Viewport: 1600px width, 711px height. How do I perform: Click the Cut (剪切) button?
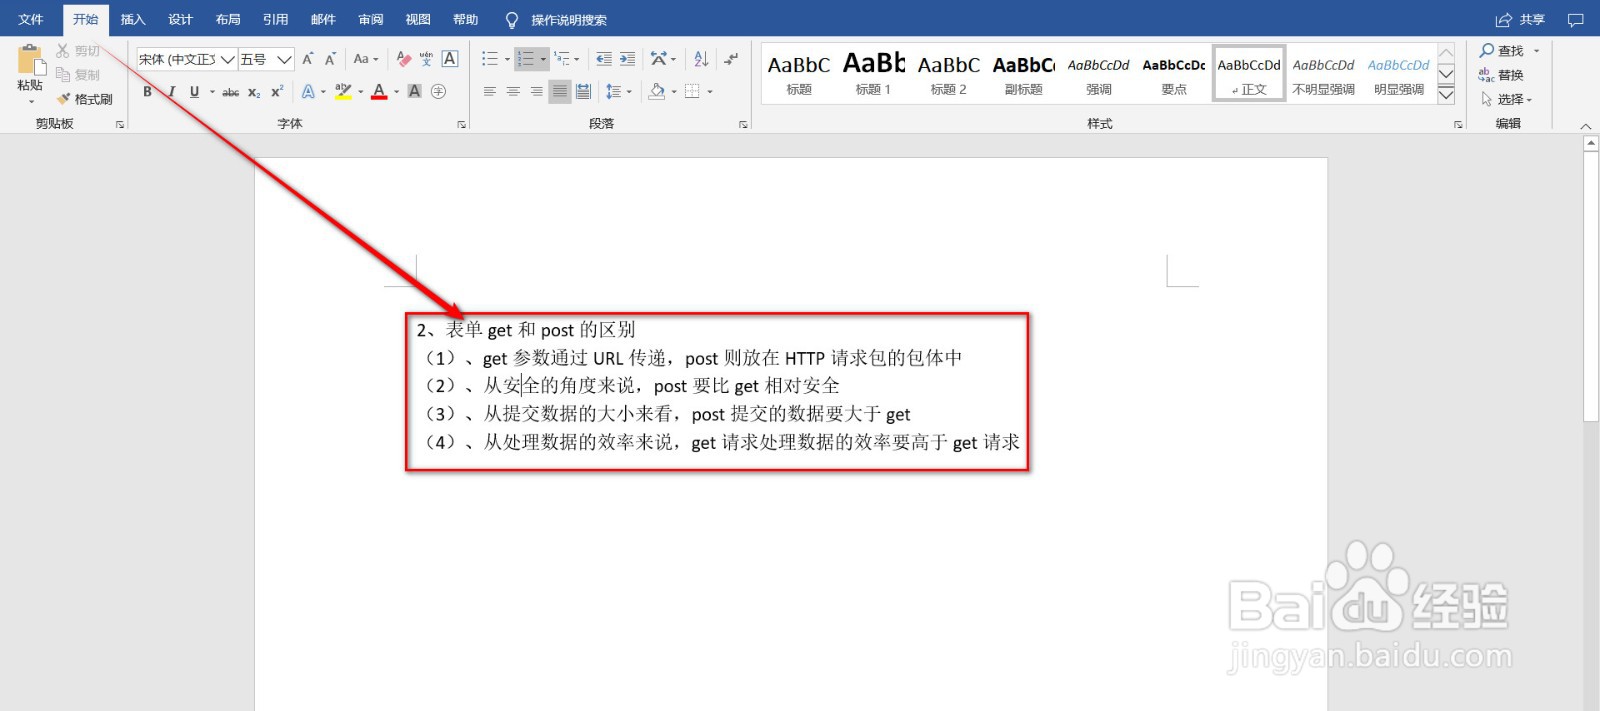[78, 50]
